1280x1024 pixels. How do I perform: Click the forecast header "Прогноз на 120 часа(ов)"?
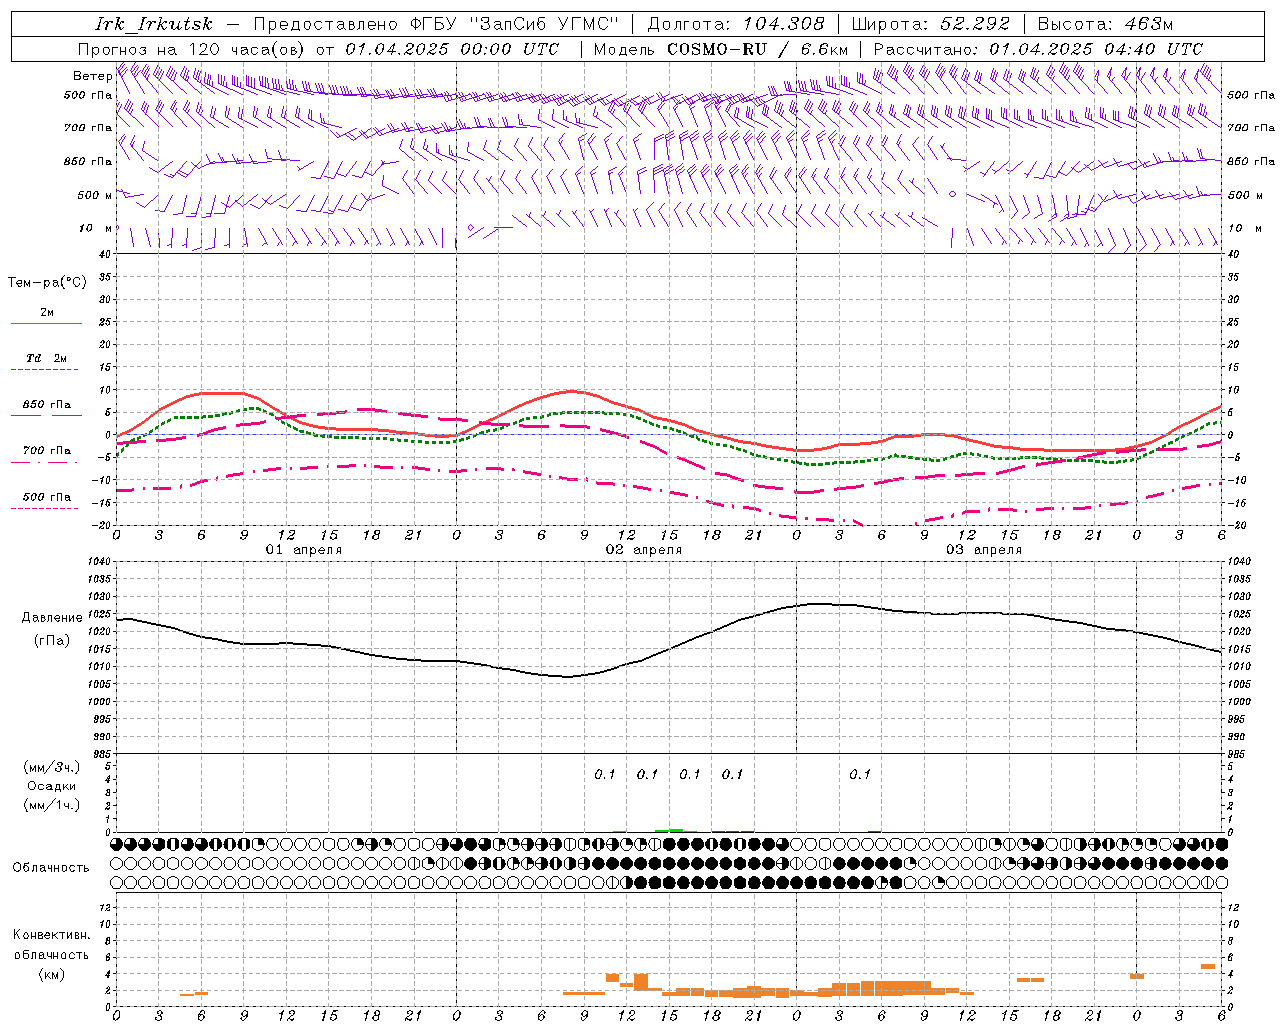click(x=192, y=49)
